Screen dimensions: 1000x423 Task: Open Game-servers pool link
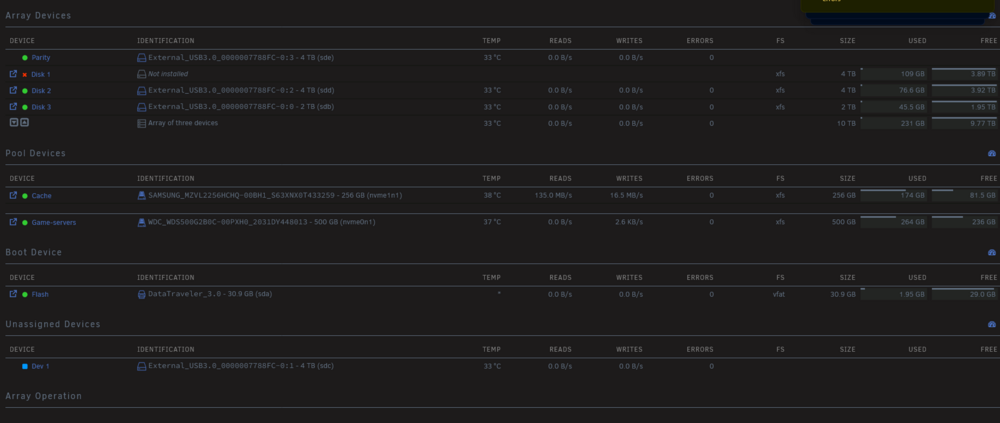(x=54, y=223)
